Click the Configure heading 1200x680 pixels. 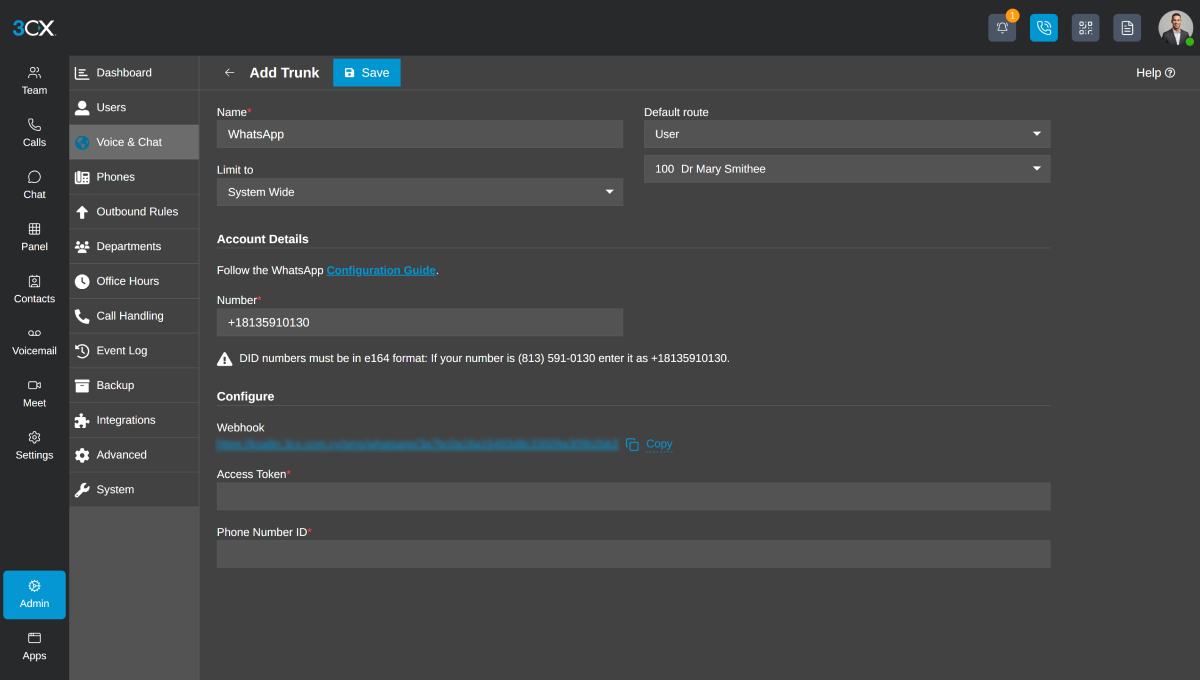pyautogui.click(x=245, y=397)
